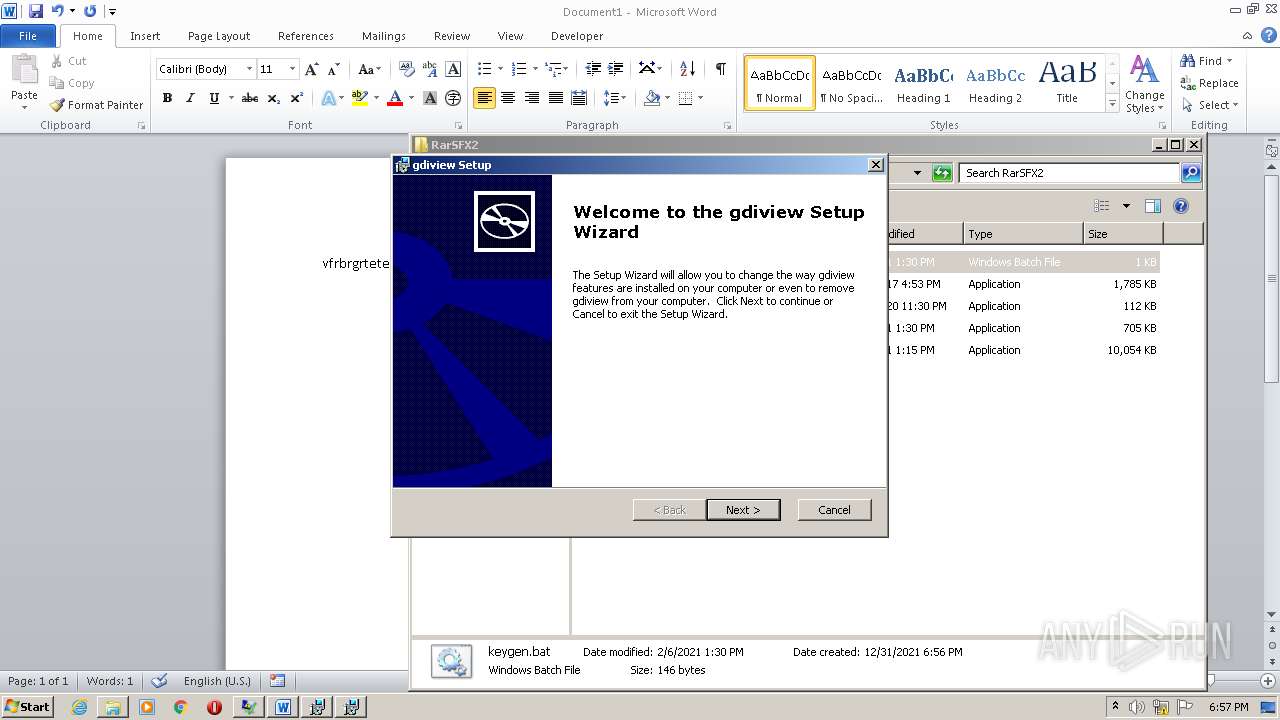Viewport: 1280px width, 720px height.
Task: Toggle Italic formatting
Action: (x=190, y=98)
